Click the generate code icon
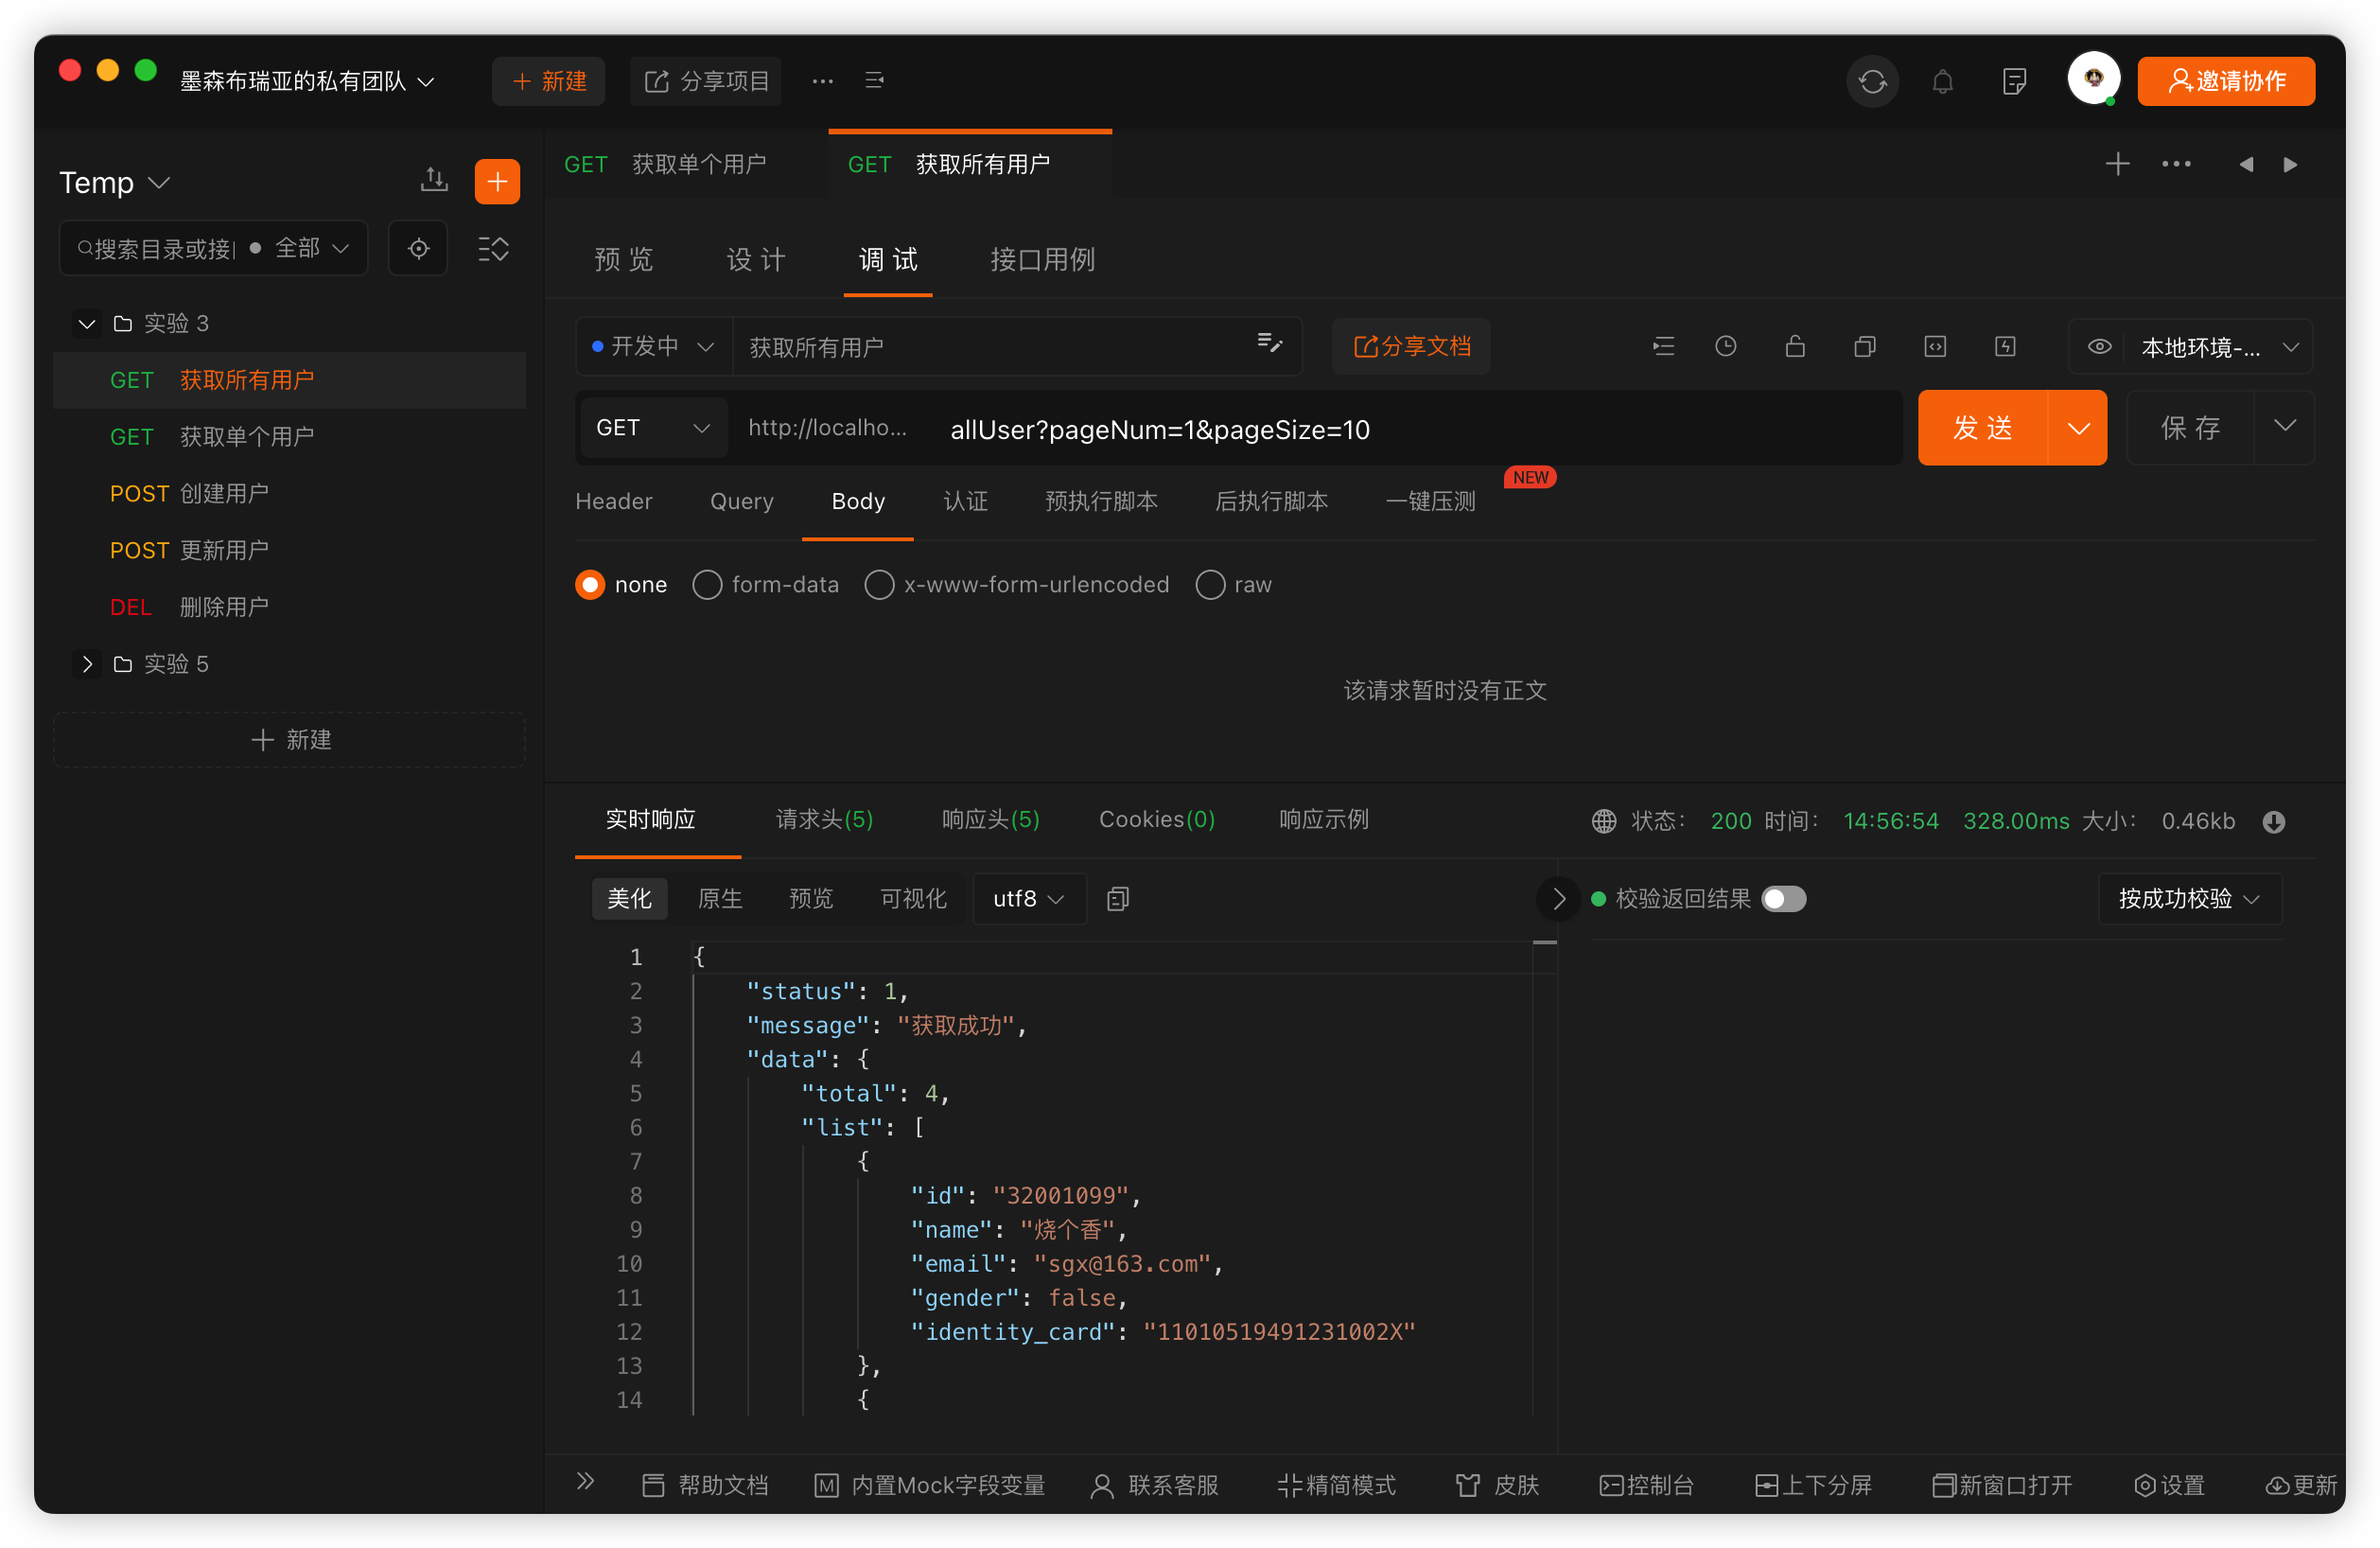Screen dimensions: 2380x1548 pos(1935,346)
